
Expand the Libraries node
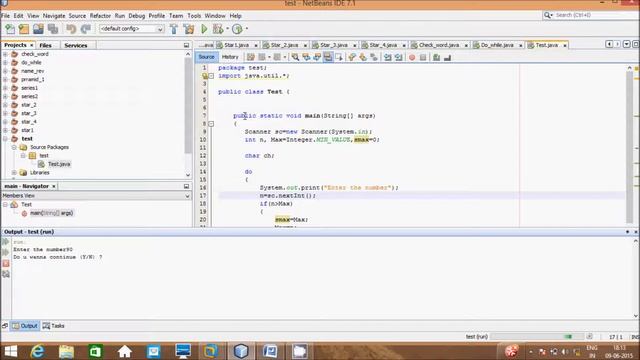[14, 173]
